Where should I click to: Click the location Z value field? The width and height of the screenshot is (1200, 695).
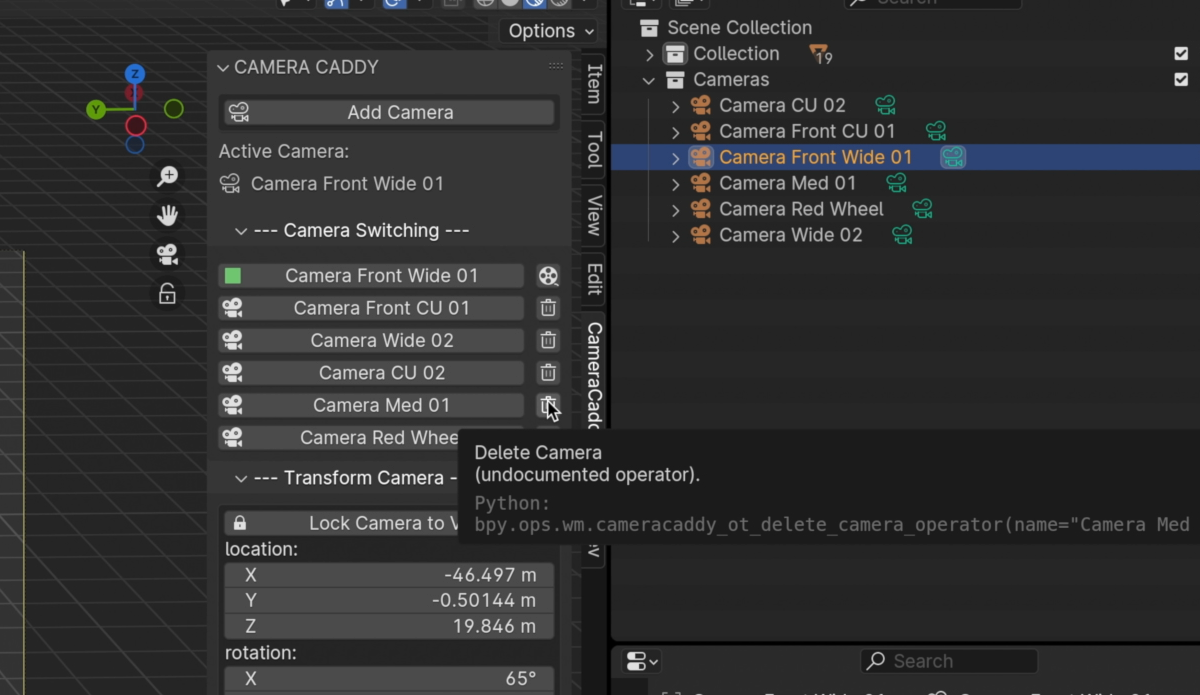tap(389, 626)
